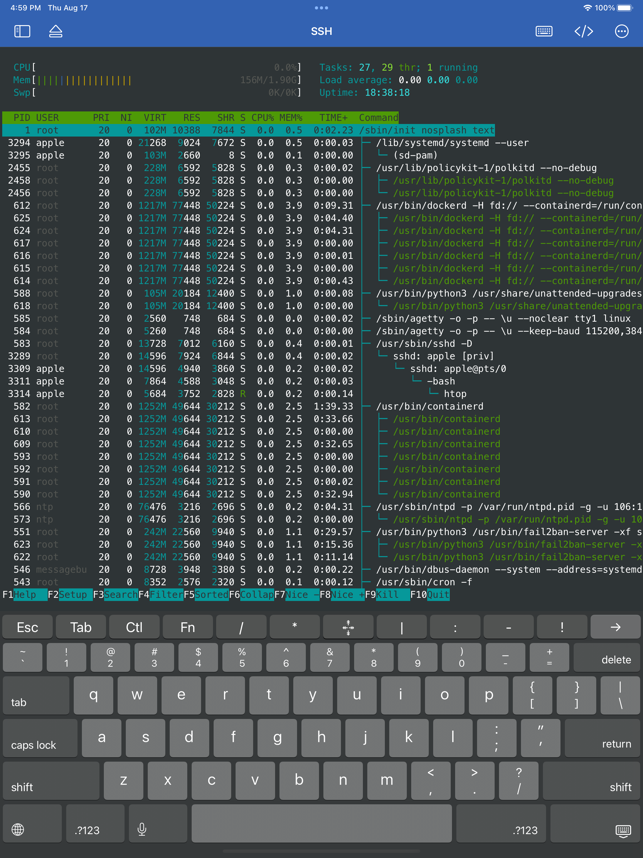Tap the exclamation accessory key
Screen dimensions: 643x858
click(x=562, y=627)
